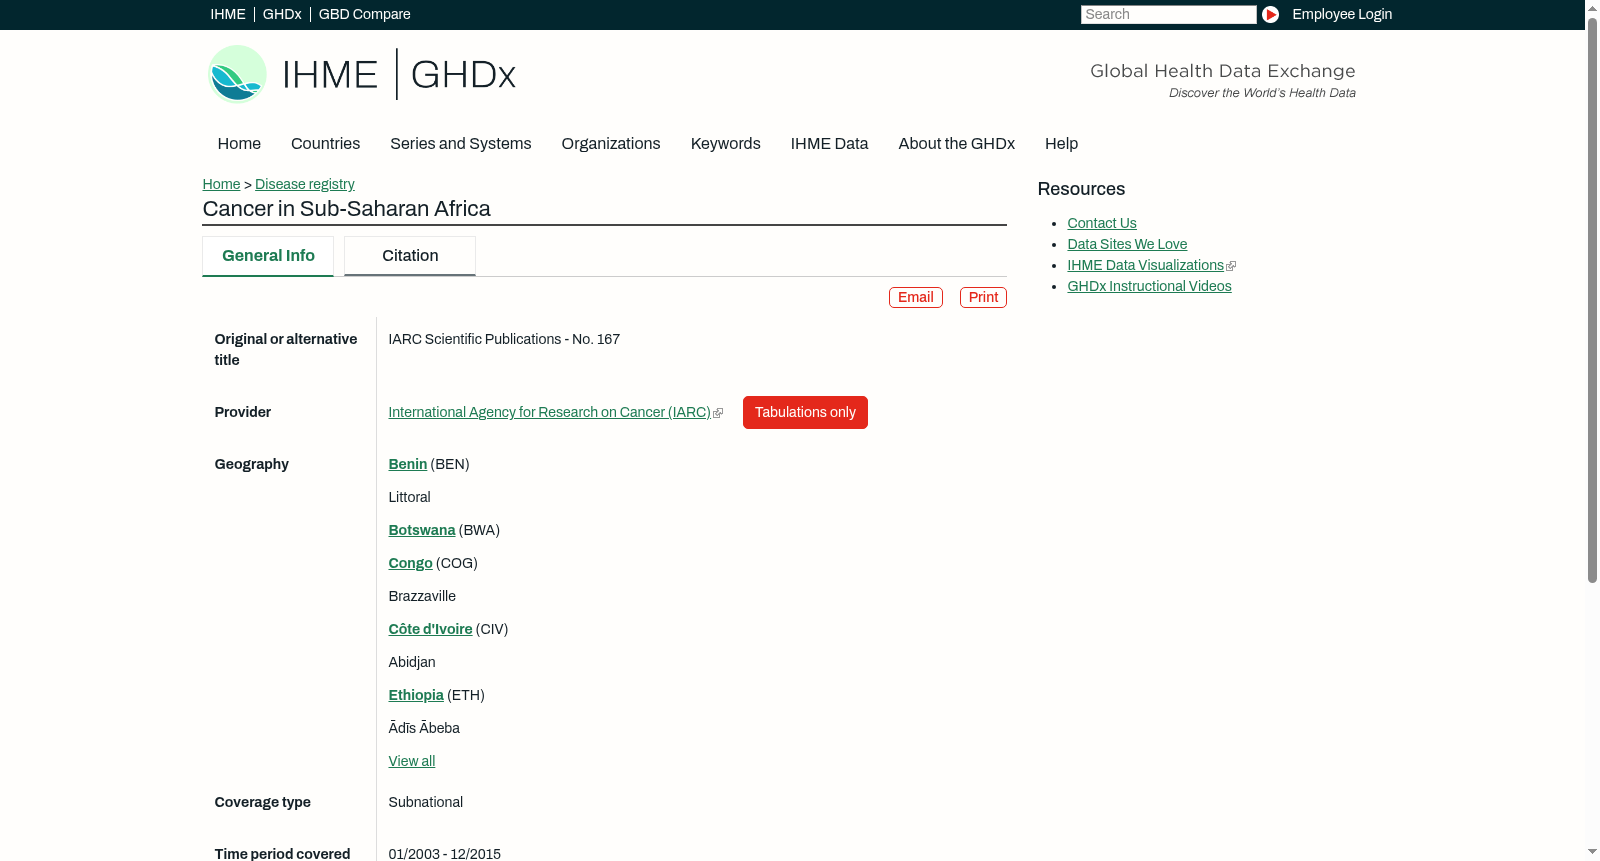Open the Help menu item
The image size is (1600, 861).
coord(1061,144)
